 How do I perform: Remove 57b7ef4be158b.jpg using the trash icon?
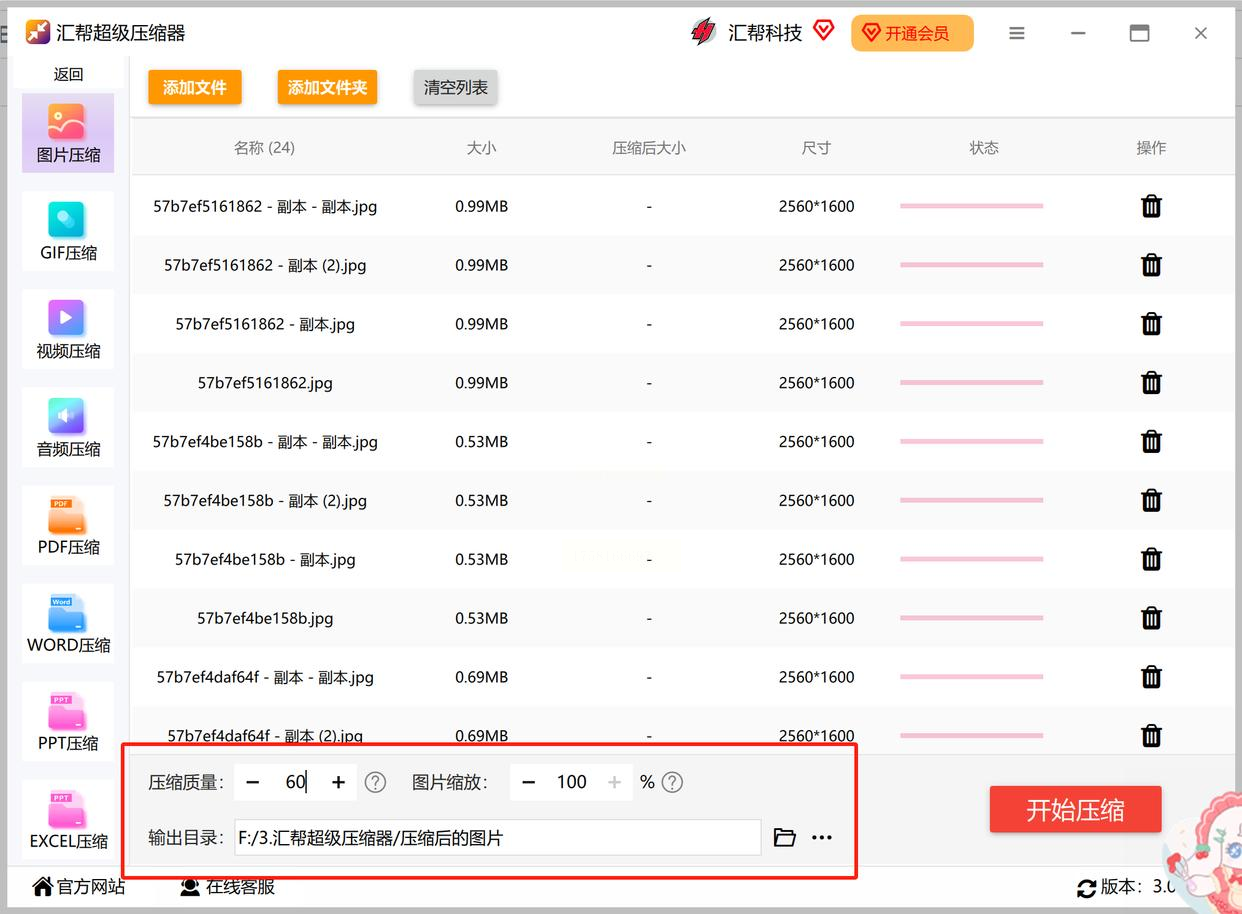[1151, 618]
